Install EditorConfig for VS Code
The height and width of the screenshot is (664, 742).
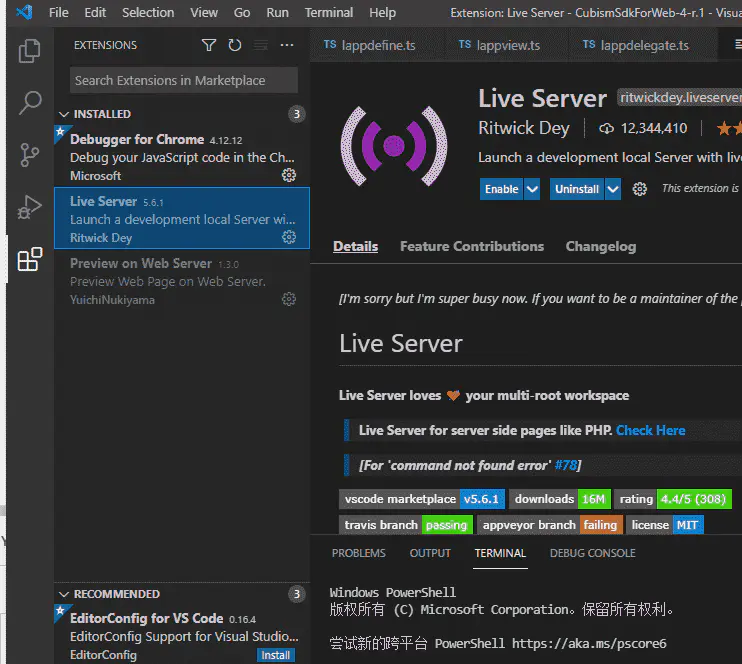click(x=275, y=655)
